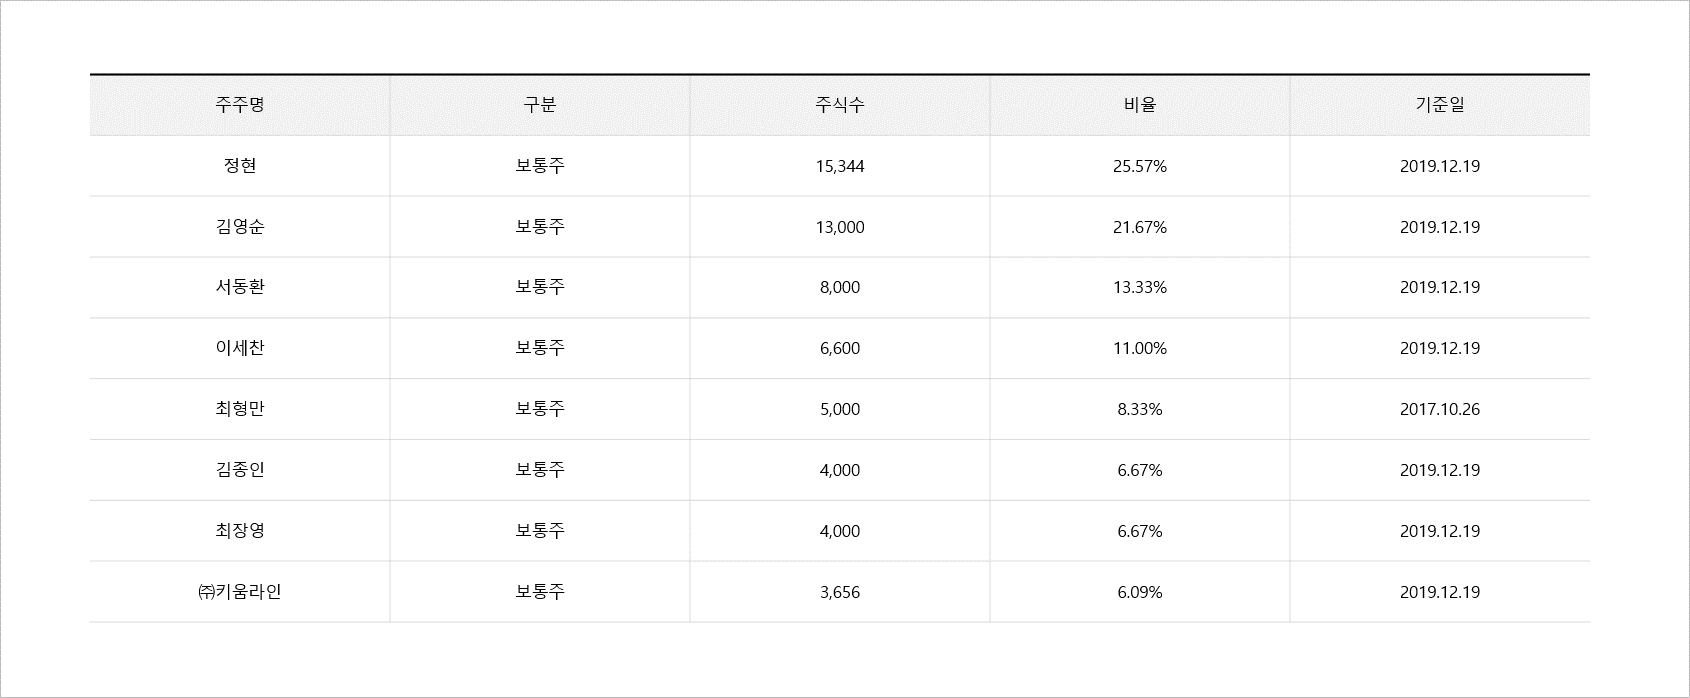Click the 3,656 share count cell
This screenshot has width=1690, height=698.
pyautogui.click(x=840, y=592)
